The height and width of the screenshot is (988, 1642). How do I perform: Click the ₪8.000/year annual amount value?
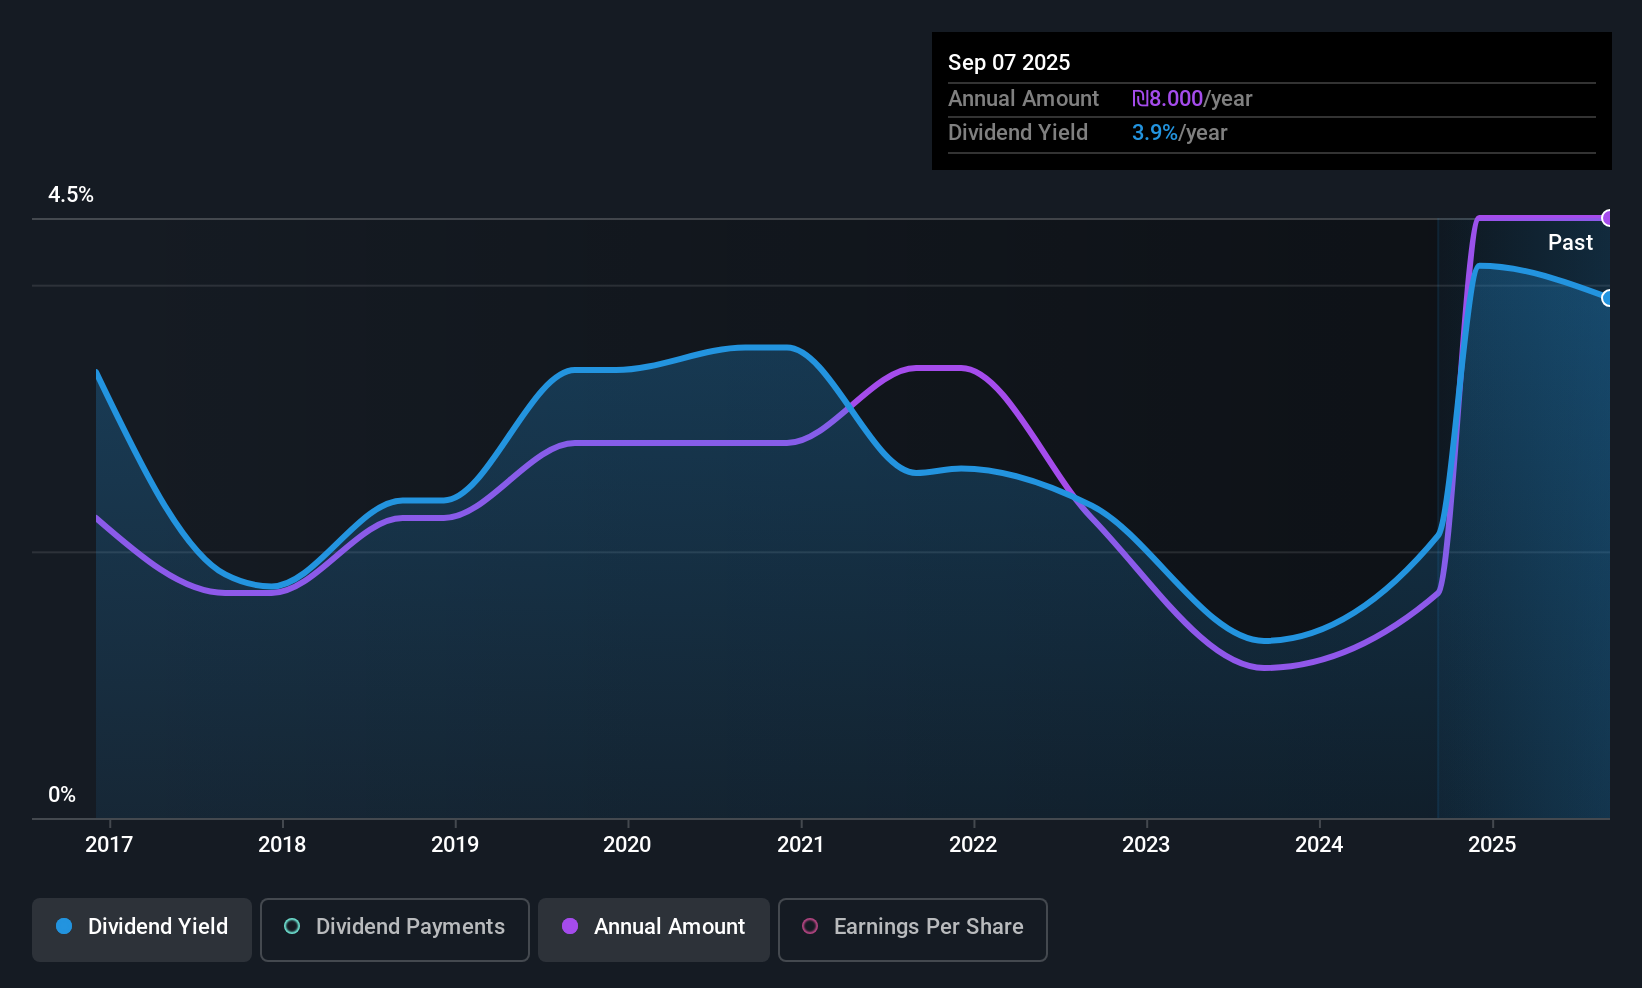coord(1192,99)
